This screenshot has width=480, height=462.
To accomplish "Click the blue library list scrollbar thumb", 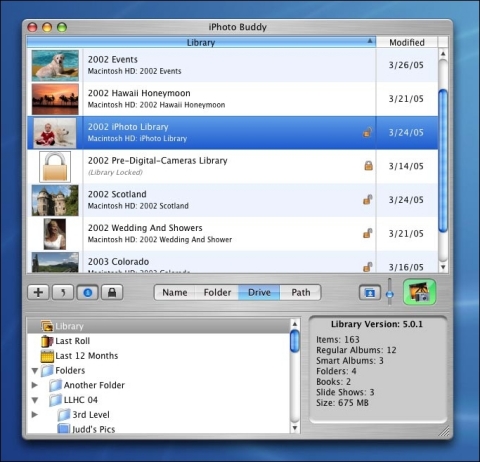I will tap(443, 161).
